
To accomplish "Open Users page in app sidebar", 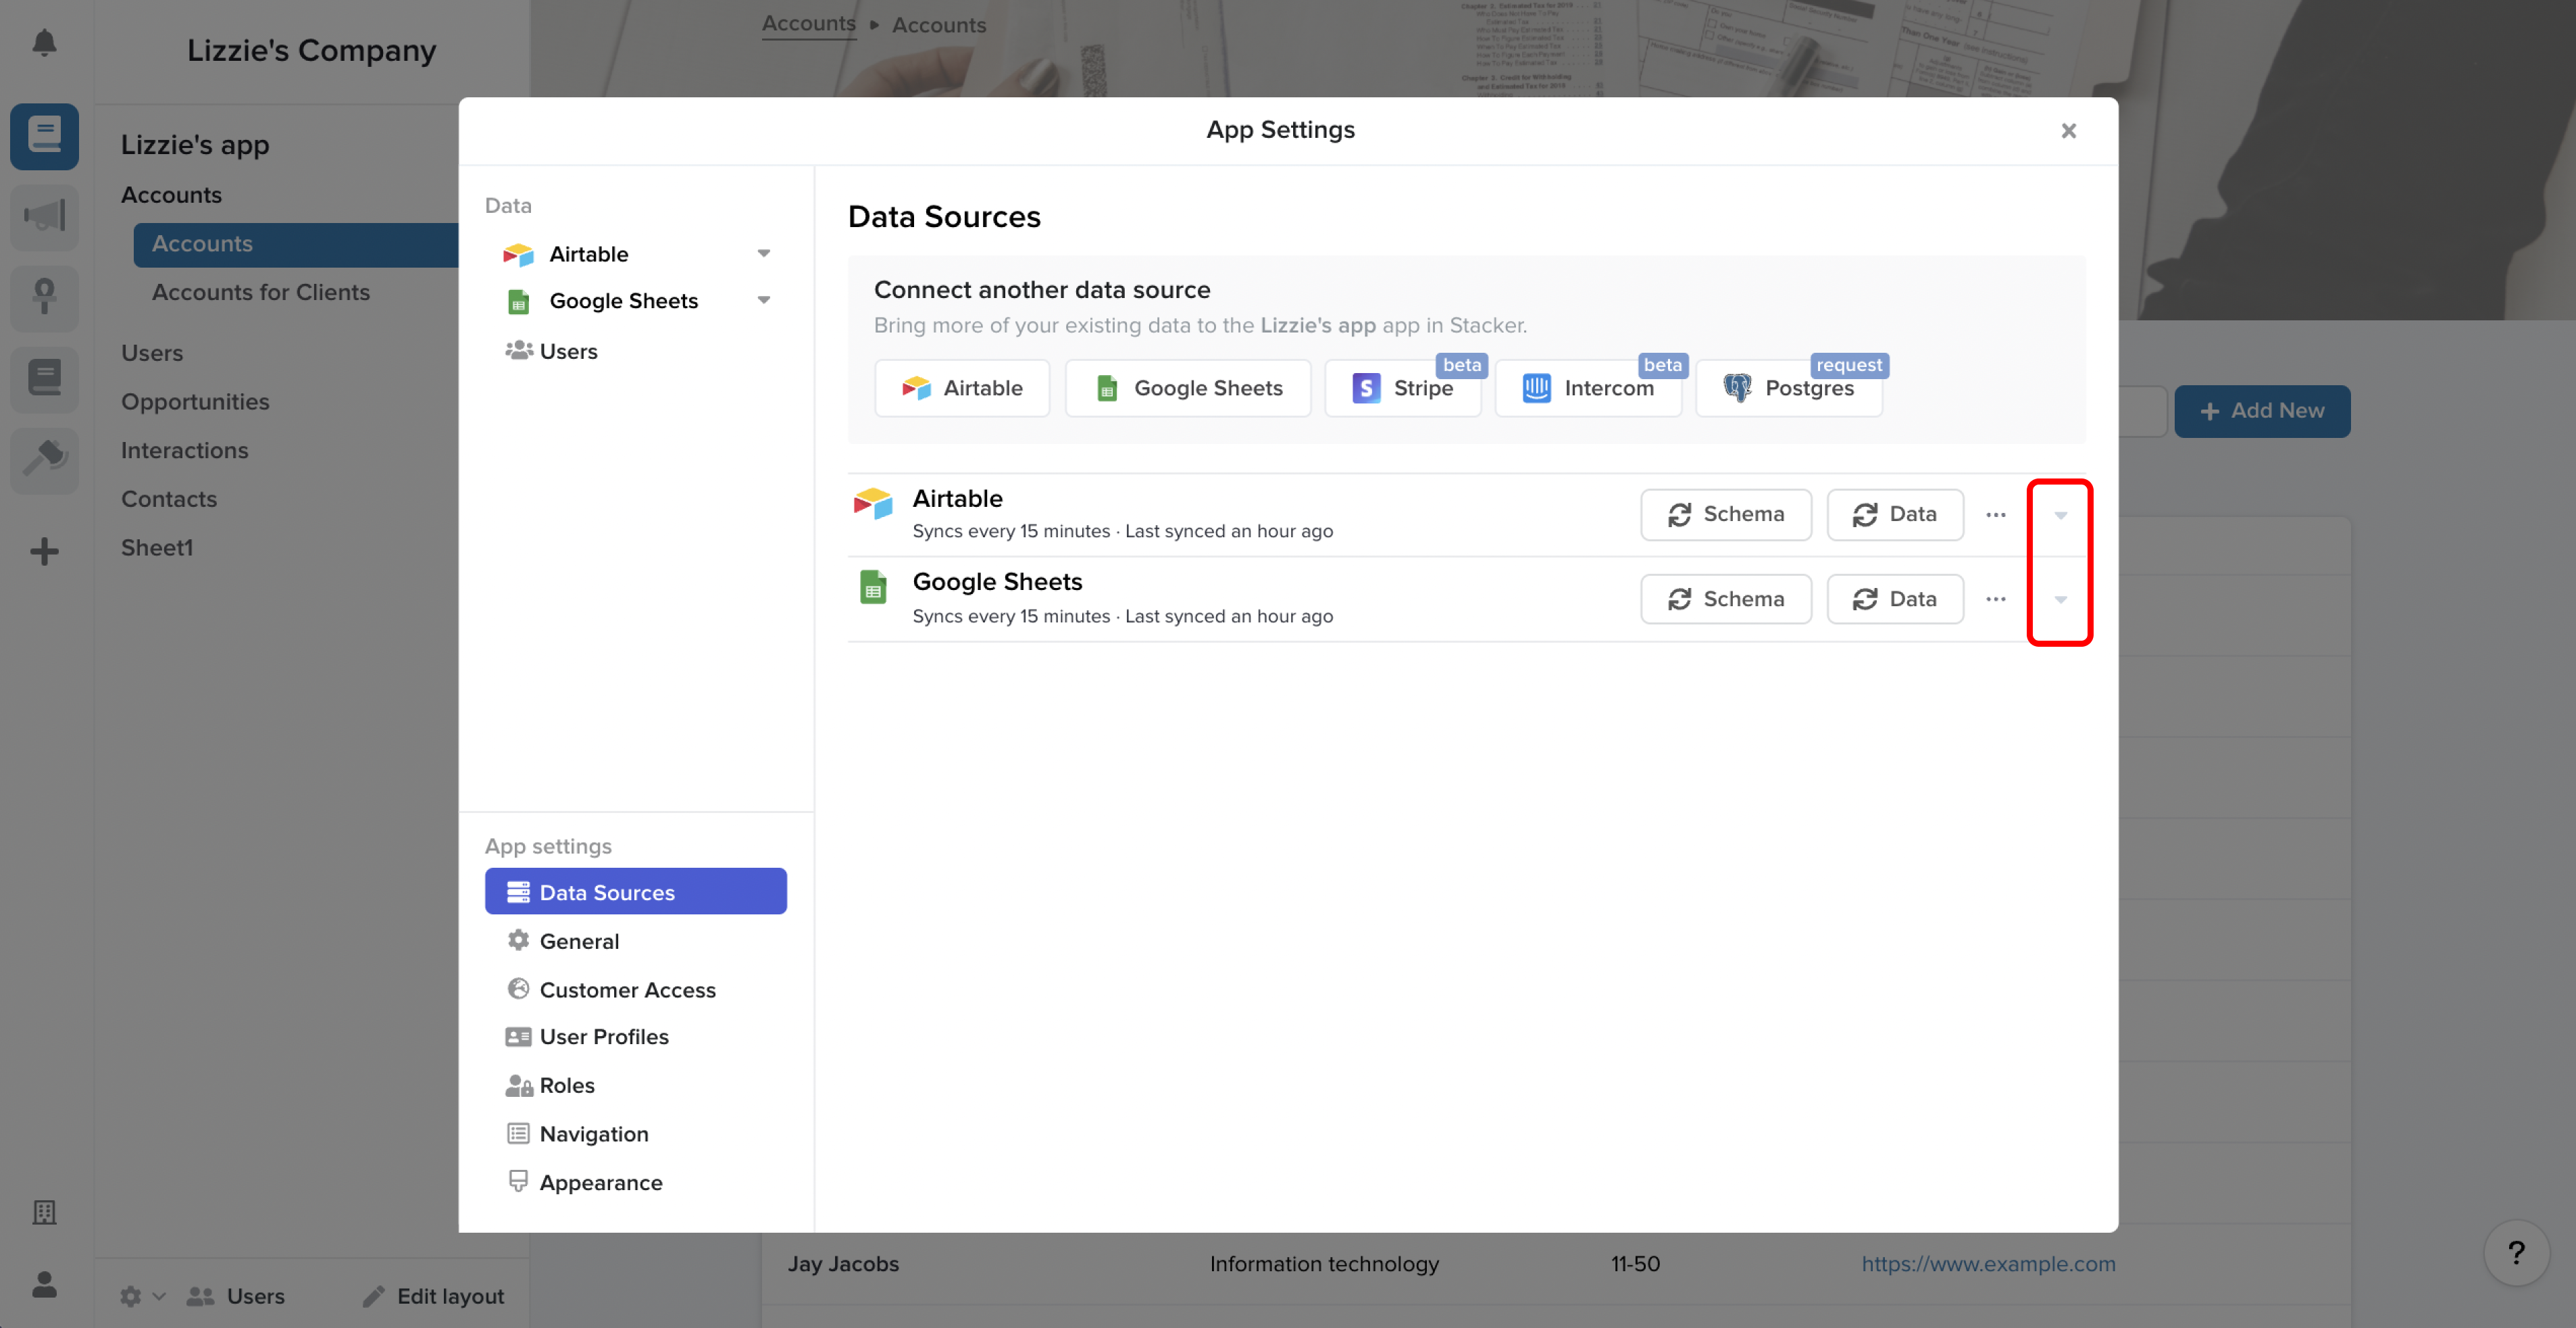I will (152, 353).
